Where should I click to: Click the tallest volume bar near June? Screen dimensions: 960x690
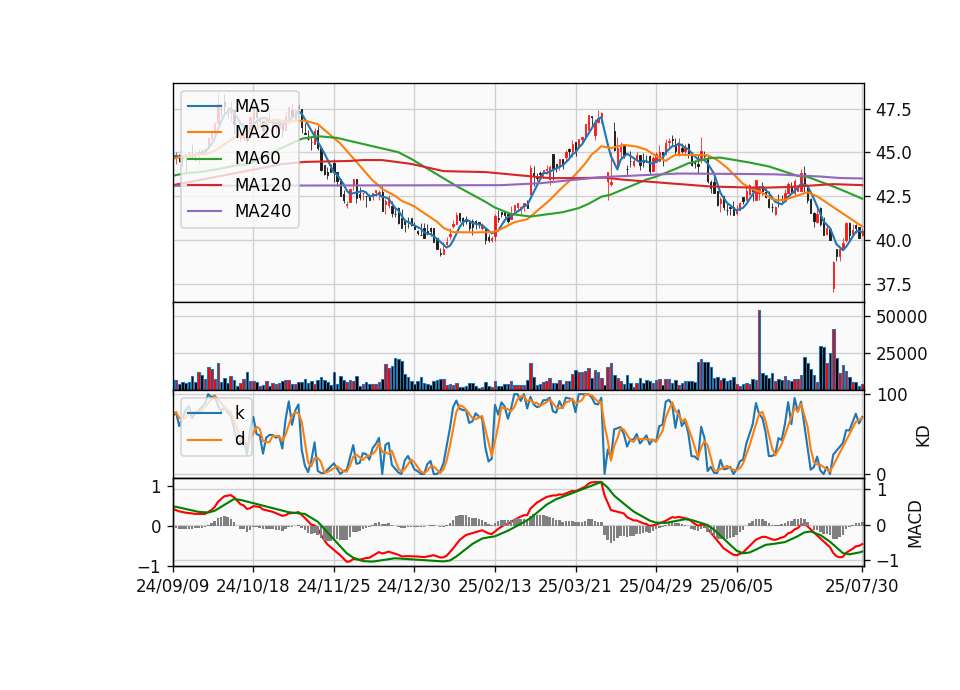pos(760,350)
